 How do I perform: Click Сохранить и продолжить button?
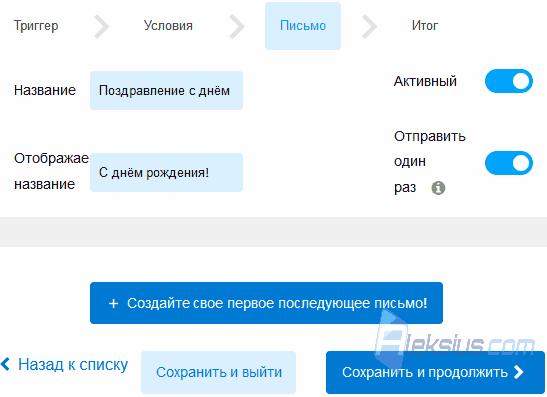[435, 372]
